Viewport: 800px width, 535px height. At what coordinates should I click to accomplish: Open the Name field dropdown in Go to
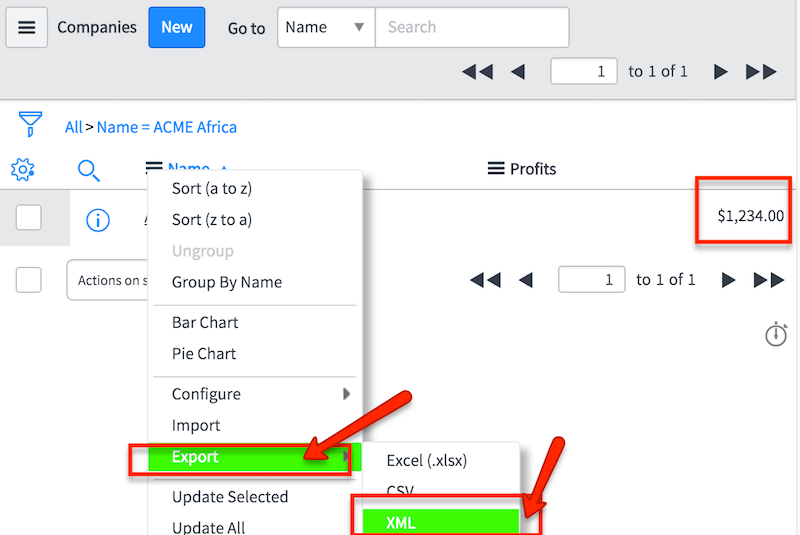[327, 28]
